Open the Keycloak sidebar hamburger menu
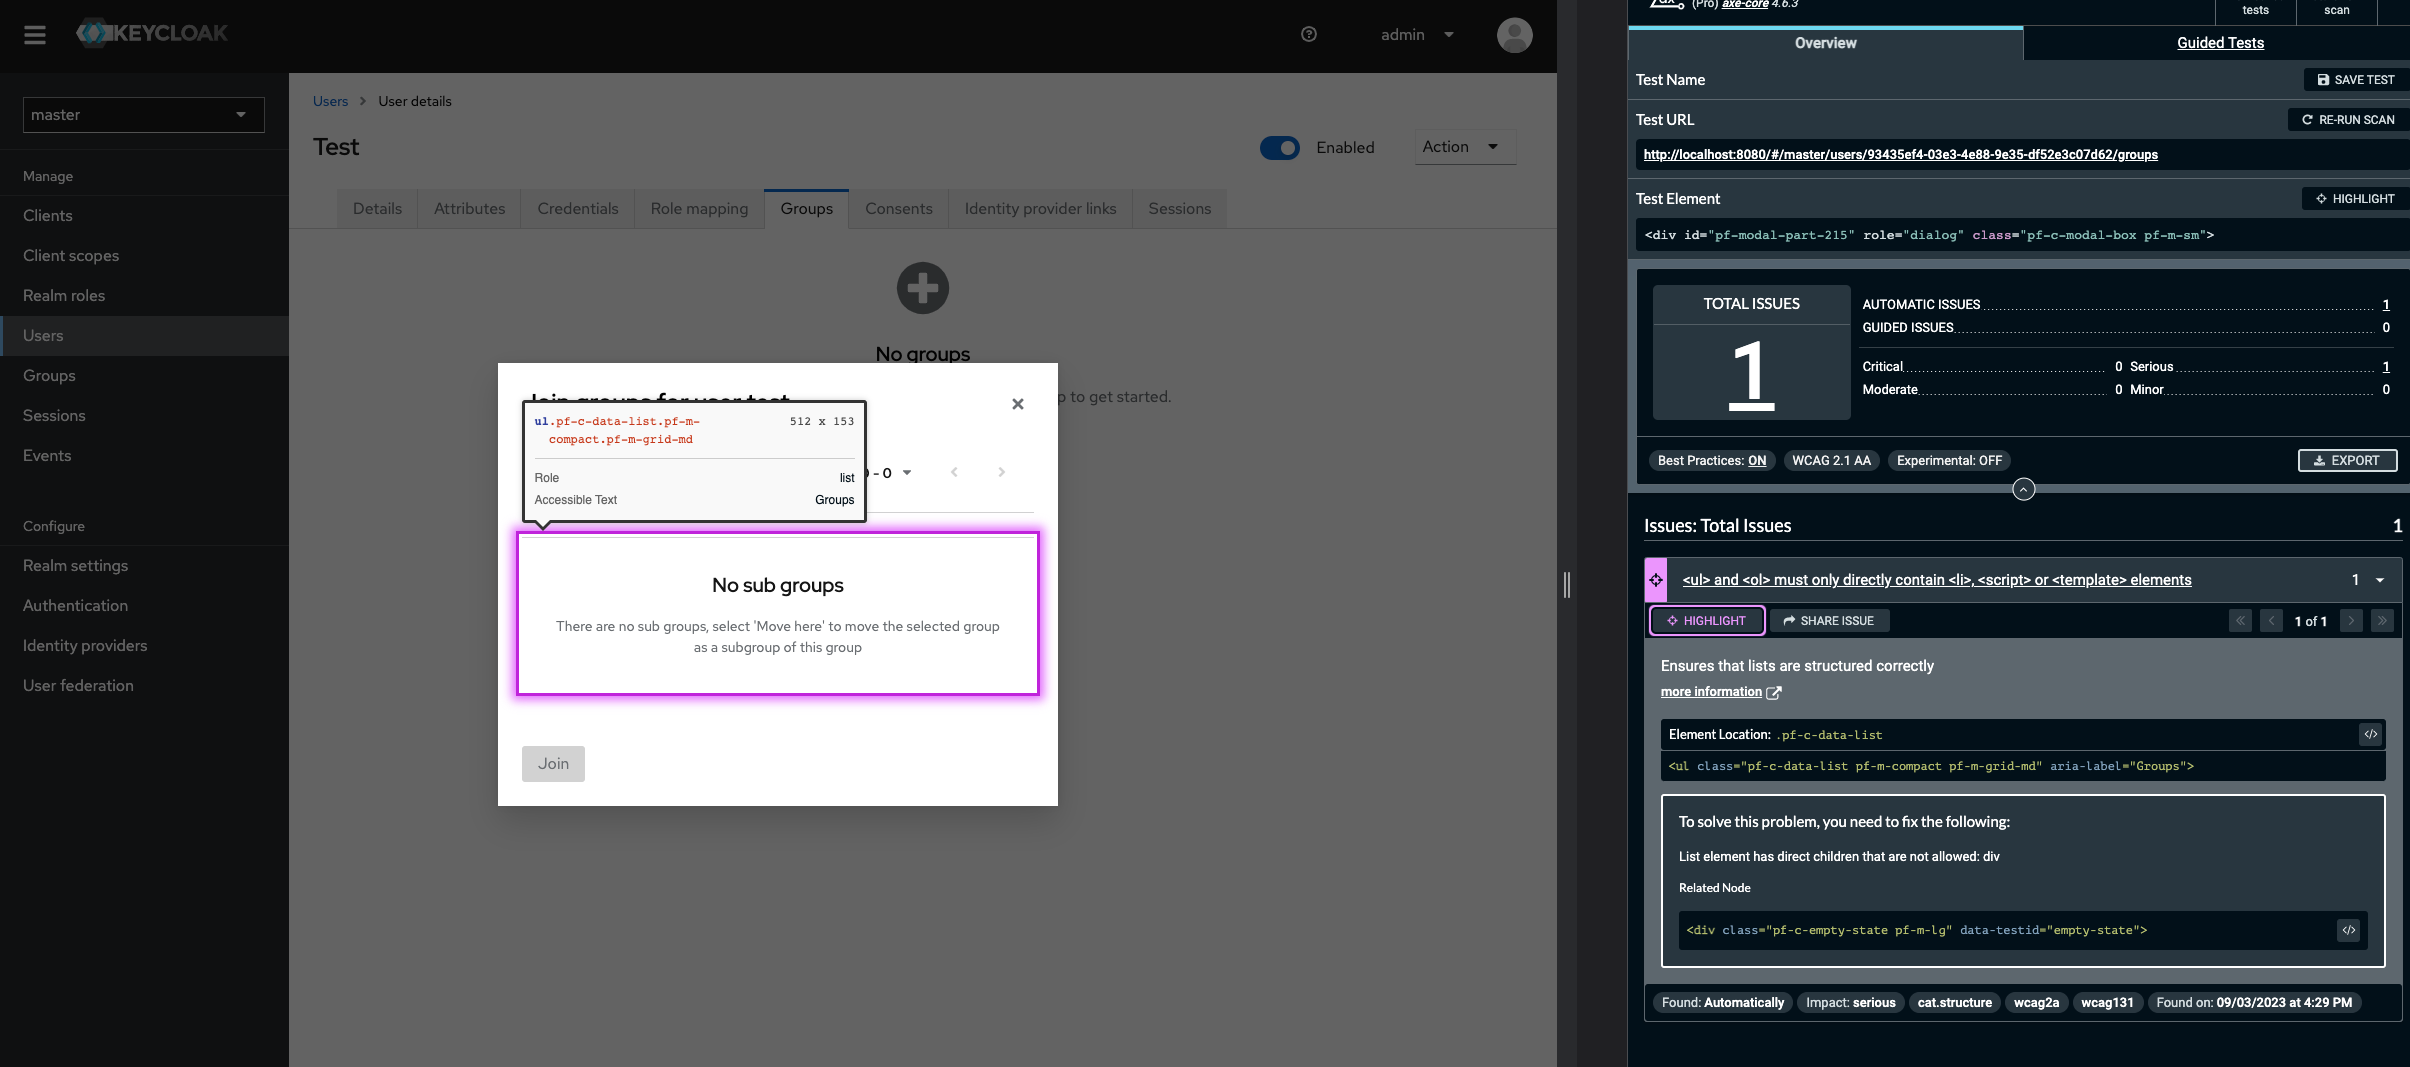 tap(36, 34)
